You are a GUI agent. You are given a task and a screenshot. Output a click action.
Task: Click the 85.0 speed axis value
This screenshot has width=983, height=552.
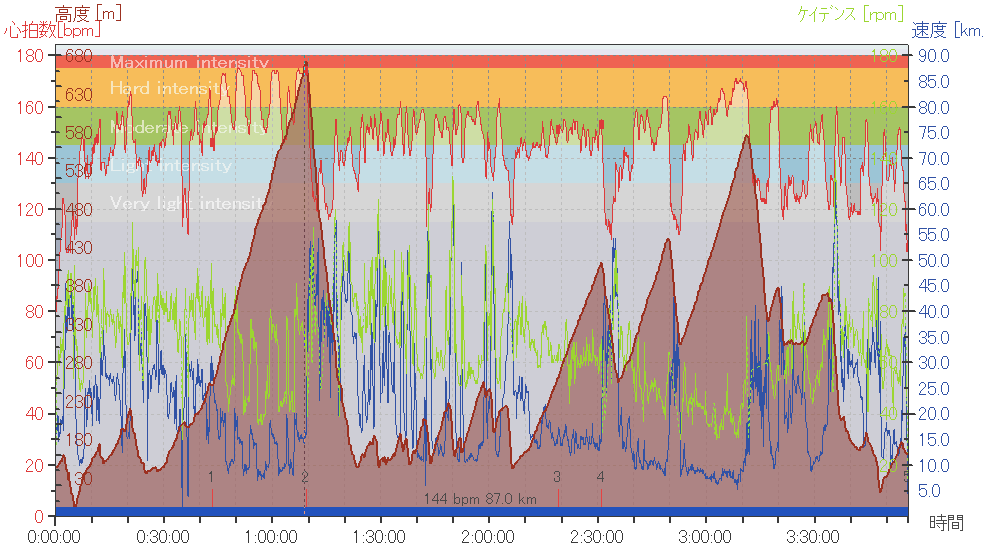934,81
